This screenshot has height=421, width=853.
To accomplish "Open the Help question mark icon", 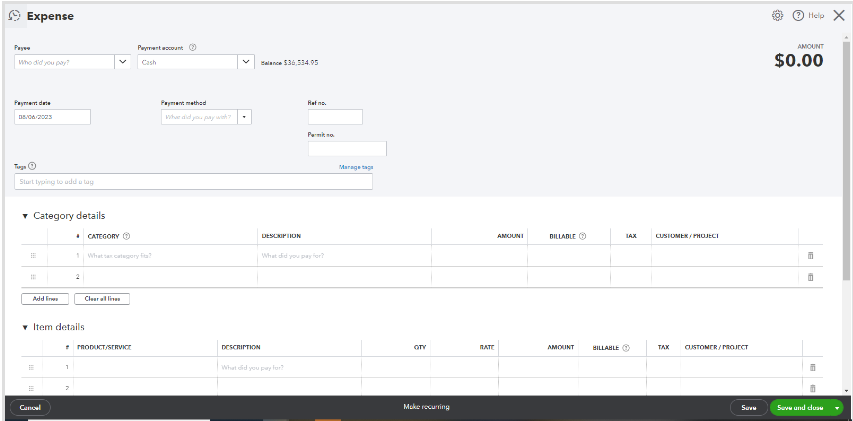I will [798, 16].
